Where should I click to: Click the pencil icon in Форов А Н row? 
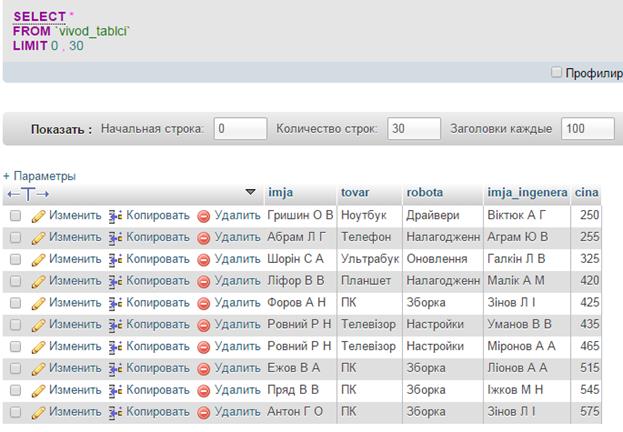[38, 304]
